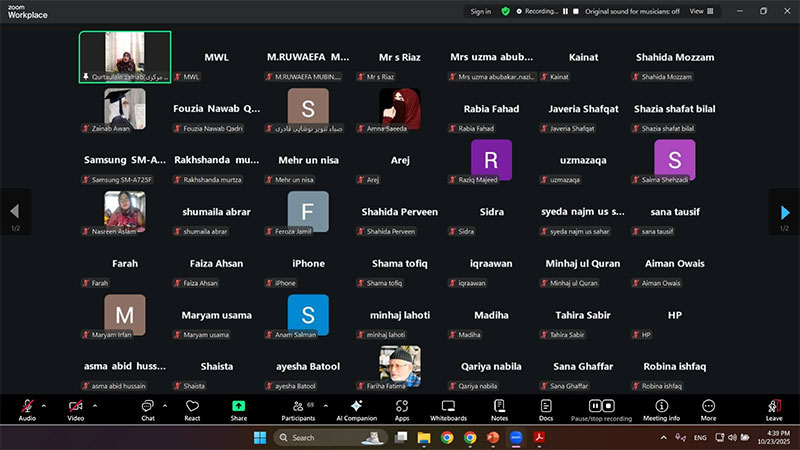Turn on camera with Video button
This screenshot has height=450, width=800.
[x=76, y=409]
